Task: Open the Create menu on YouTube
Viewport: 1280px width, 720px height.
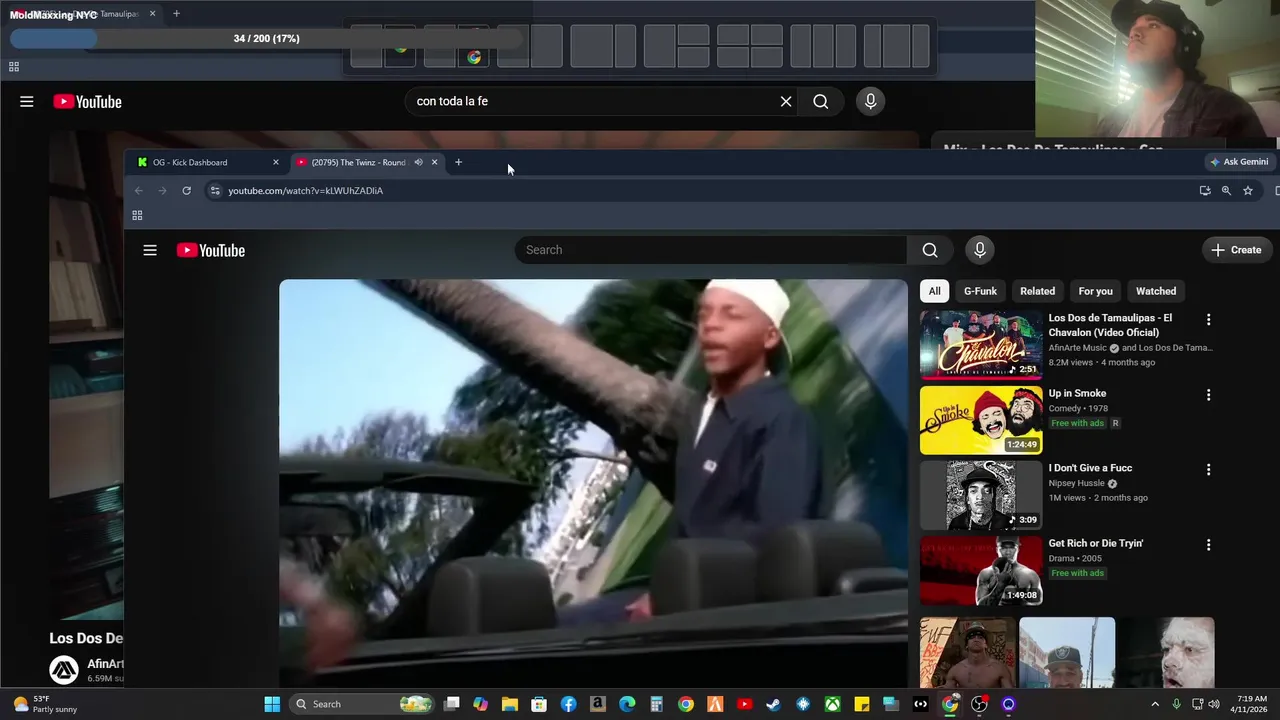Action: pyautogui.click(x=1237, y=250)
